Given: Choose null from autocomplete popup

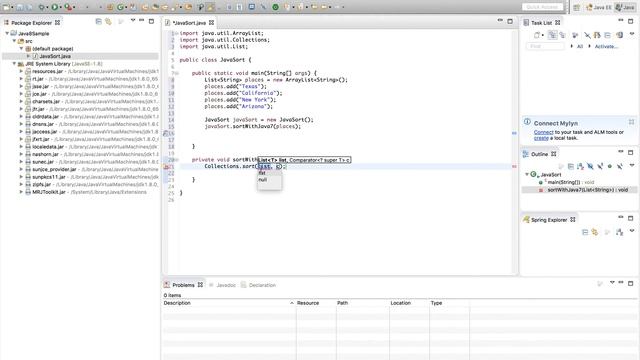Looking at the screenshot, I should (263, 180).
